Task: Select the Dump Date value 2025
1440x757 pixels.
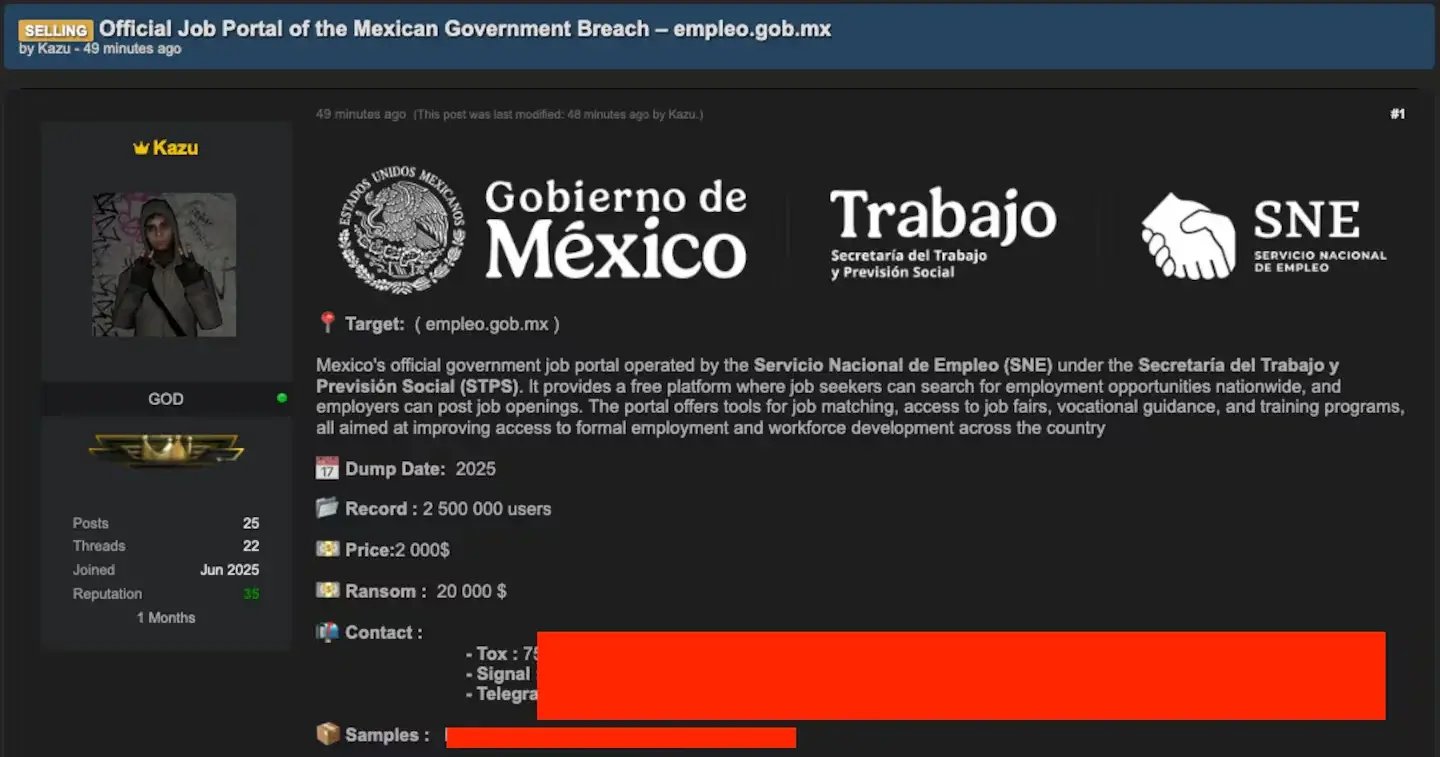Action: [476, 469]
